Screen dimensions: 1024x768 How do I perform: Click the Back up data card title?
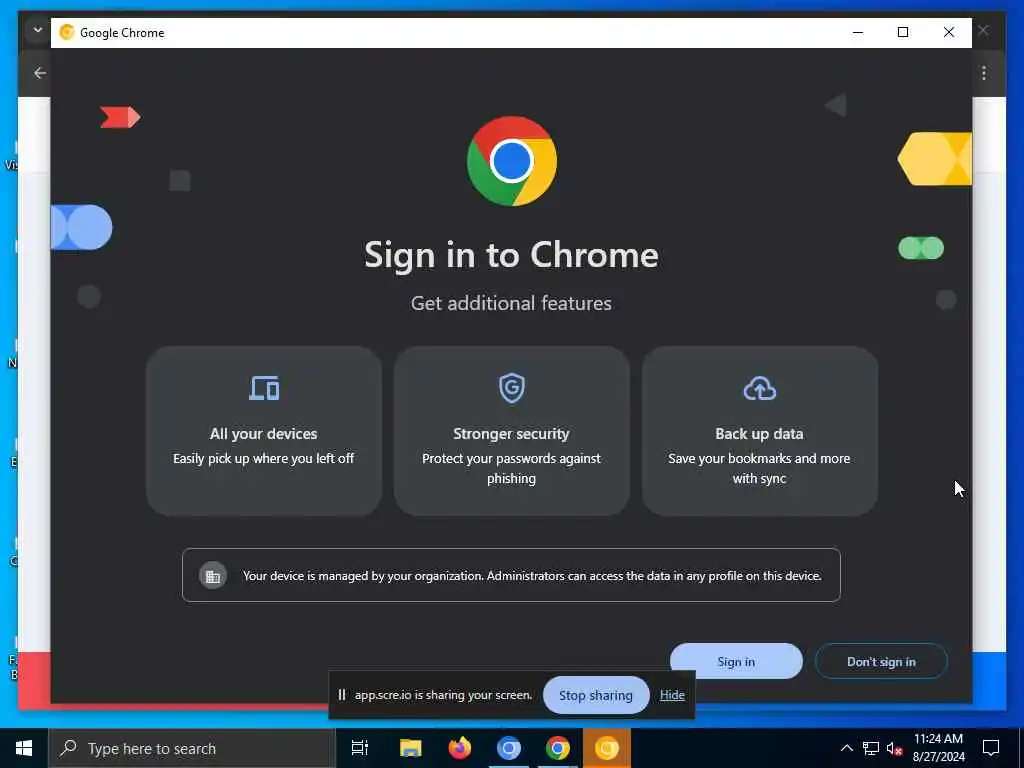pyautogui.click(x=760, y=434)
